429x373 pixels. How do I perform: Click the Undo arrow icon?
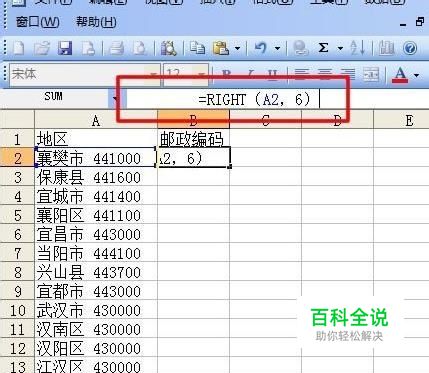[261, 48]
